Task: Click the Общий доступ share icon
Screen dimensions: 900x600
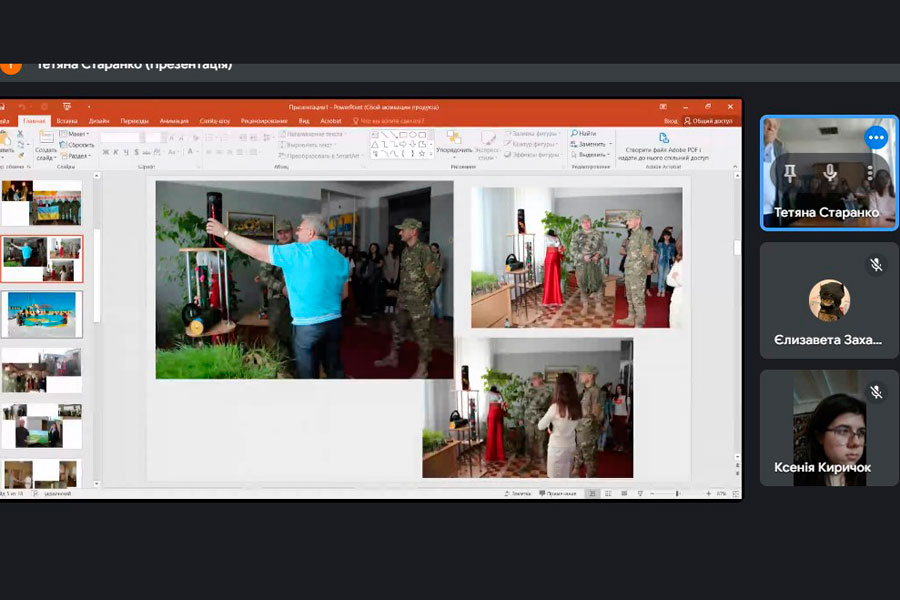Action: [707, 120]
